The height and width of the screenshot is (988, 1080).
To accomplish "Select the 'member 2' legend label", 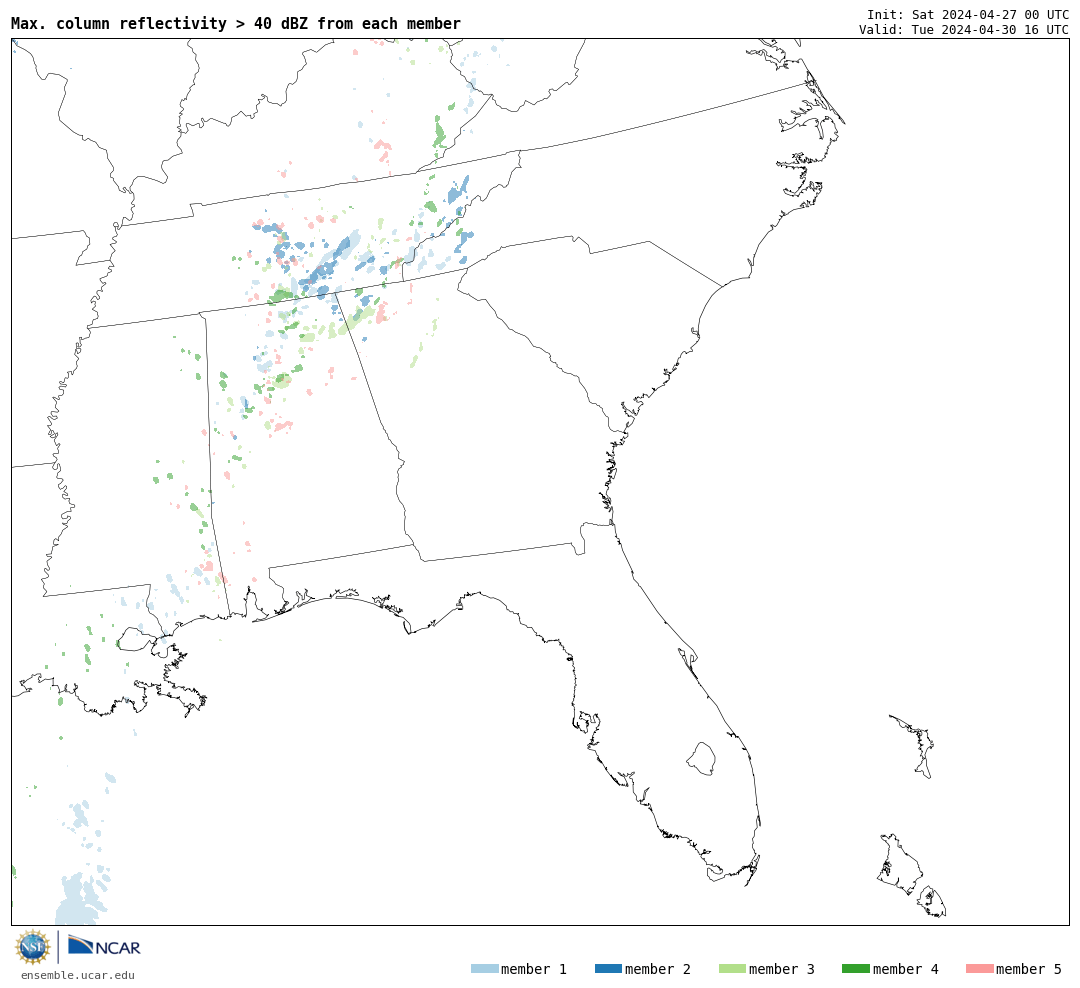I will [658, 969].
